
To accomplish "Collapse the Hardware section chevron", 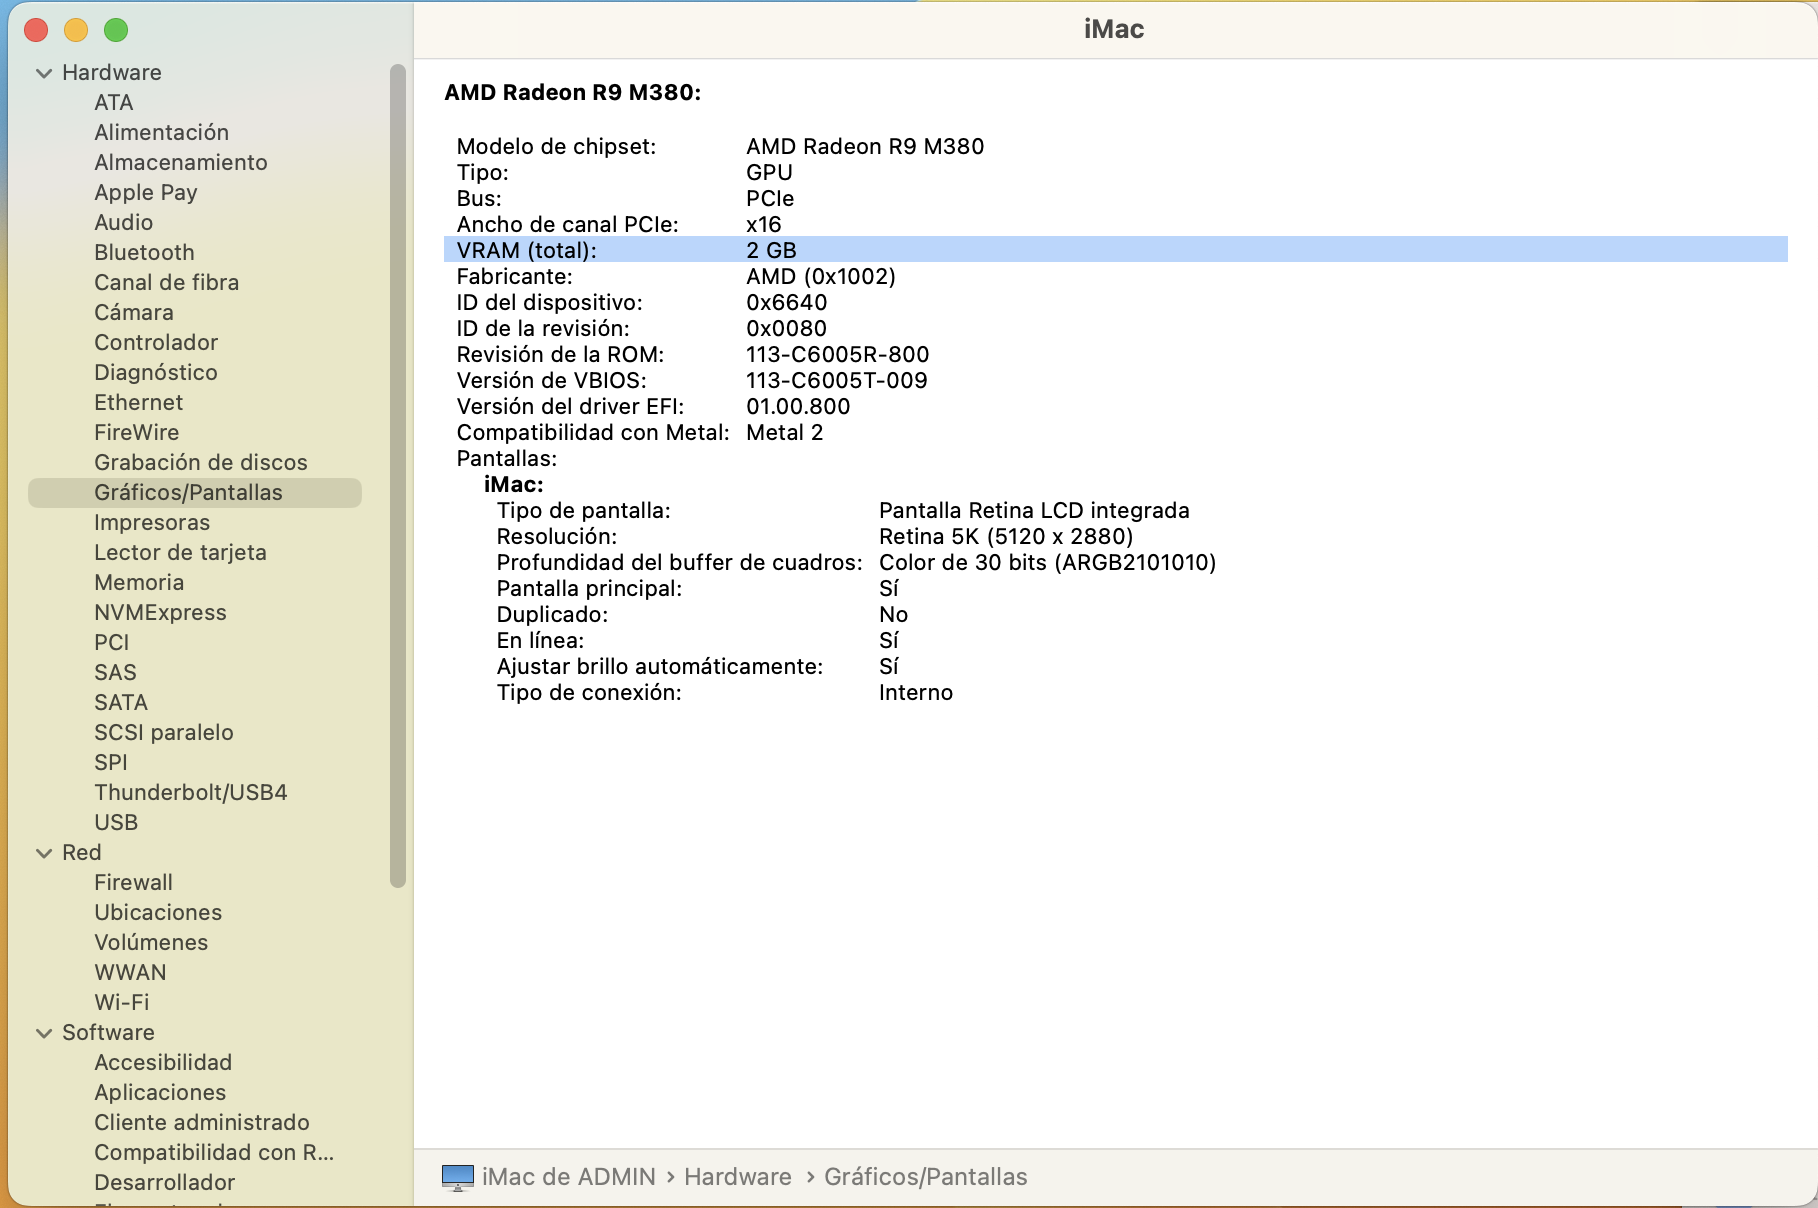I will point(44,73).
